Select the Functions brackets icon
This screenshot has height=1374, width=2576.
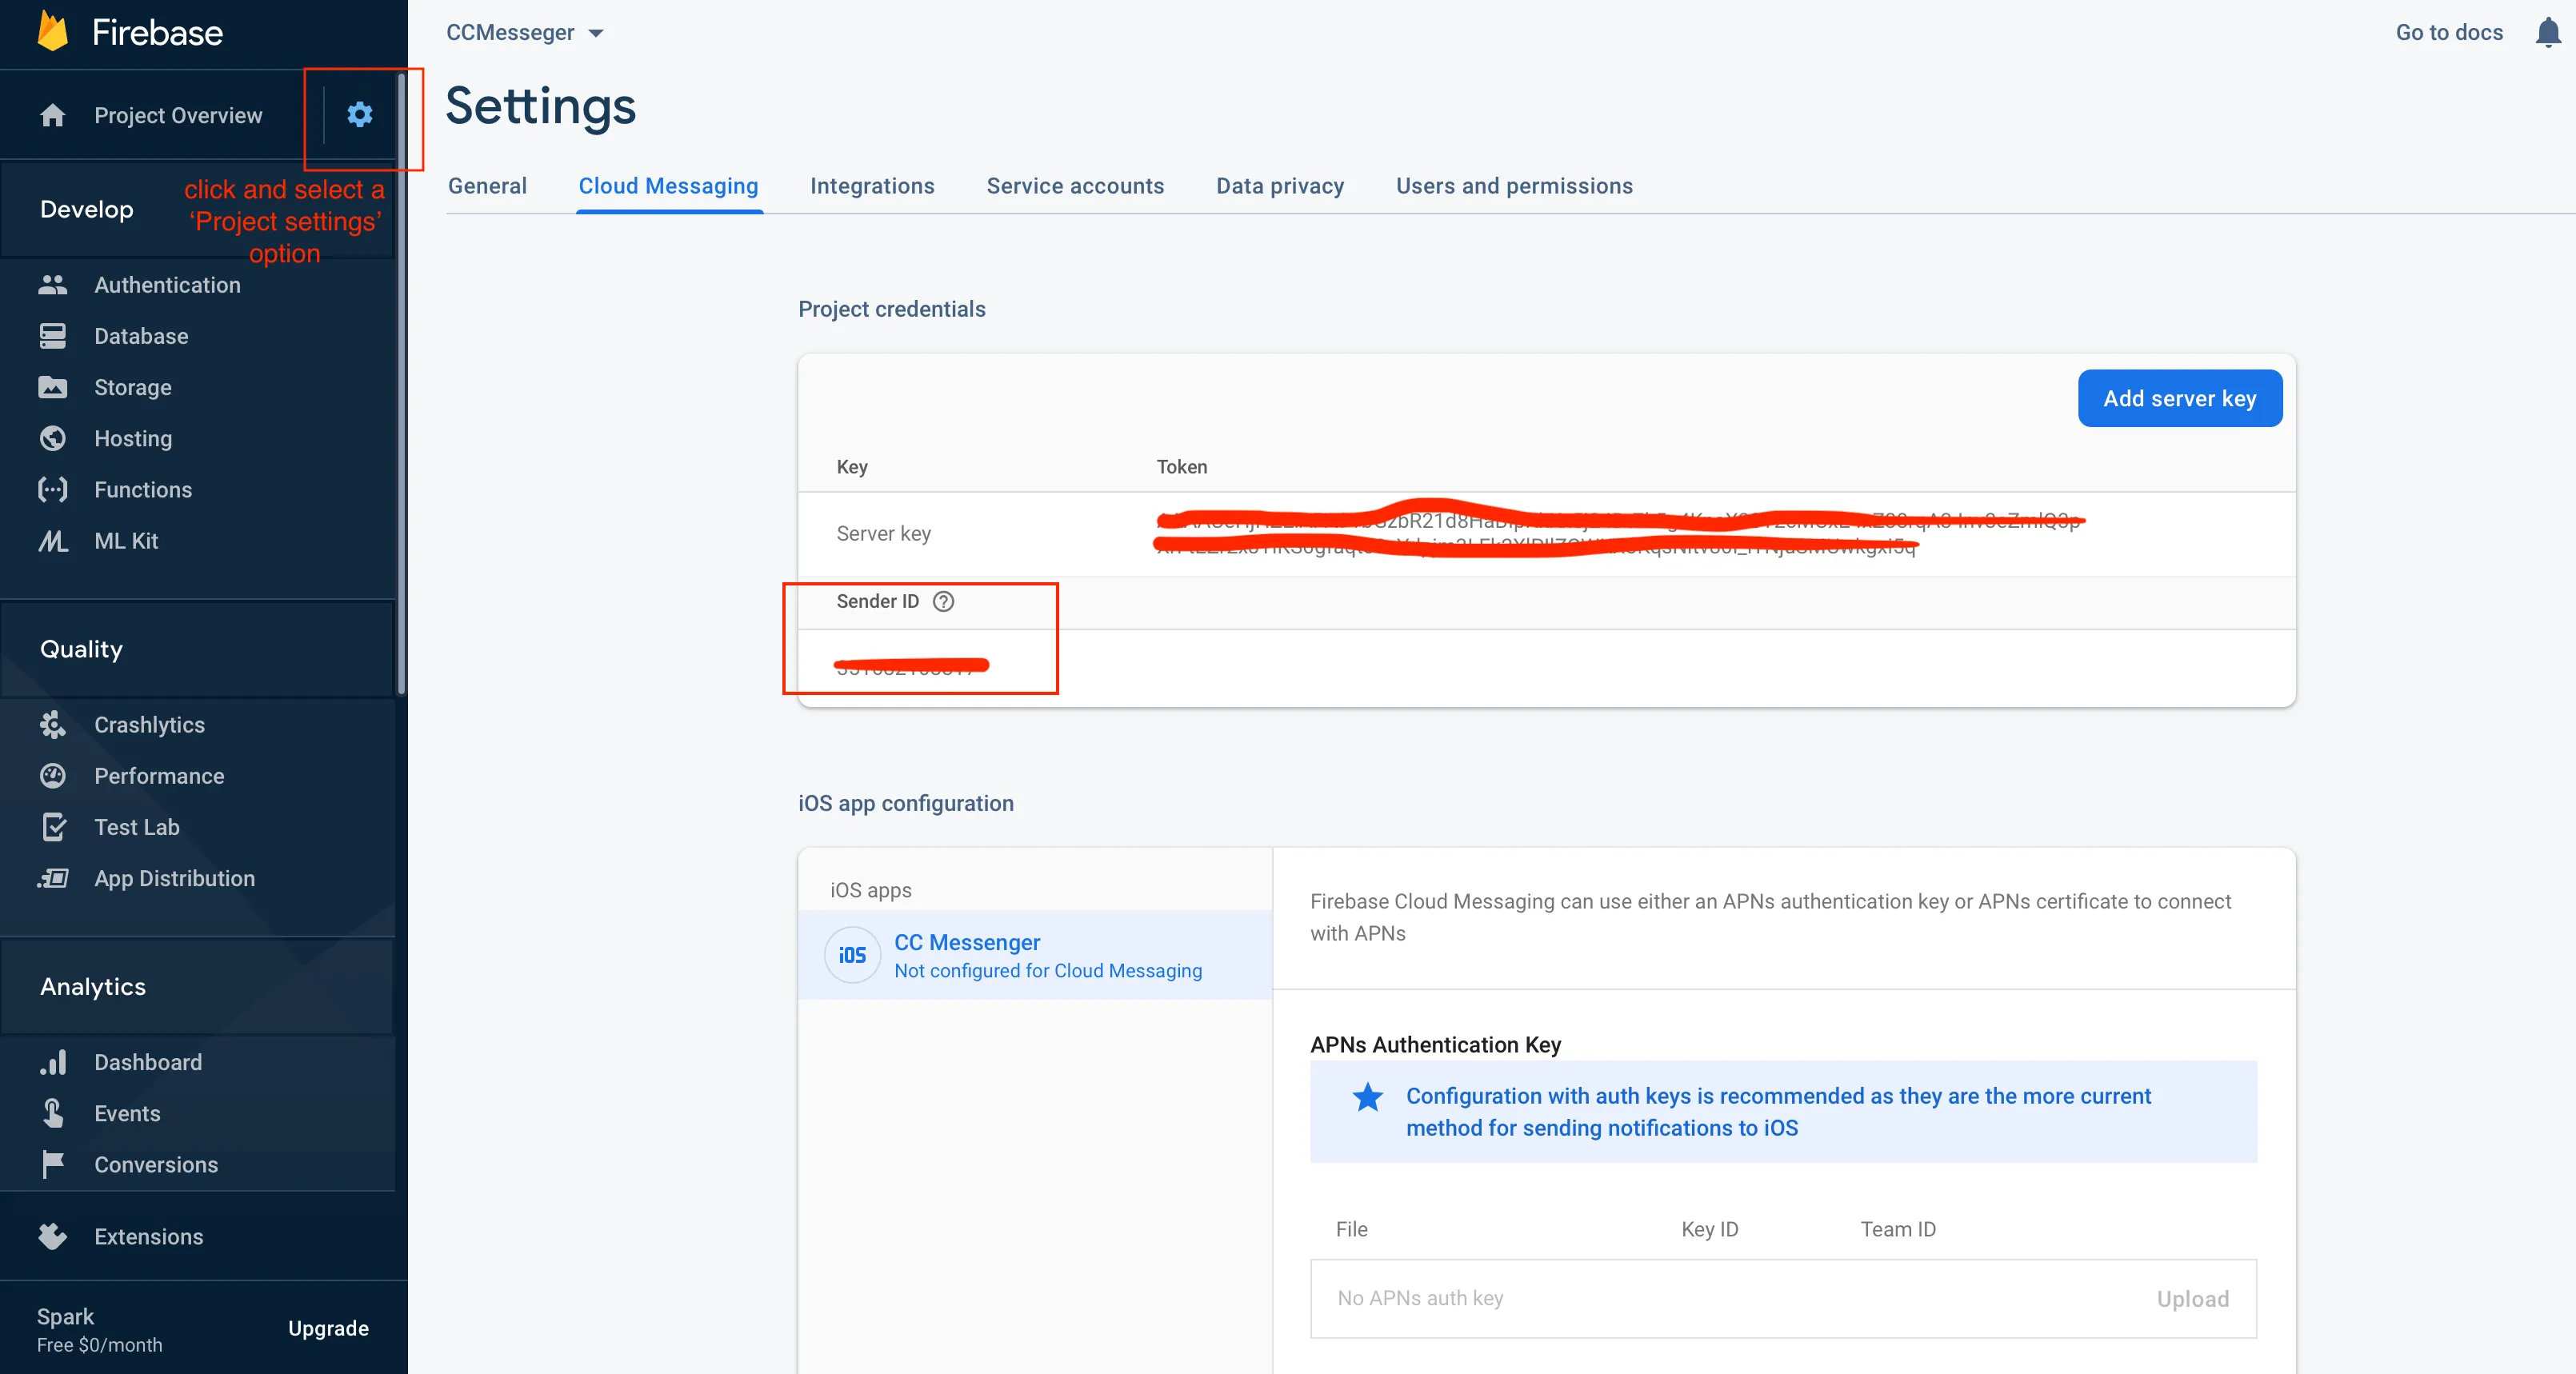[53, 490]
